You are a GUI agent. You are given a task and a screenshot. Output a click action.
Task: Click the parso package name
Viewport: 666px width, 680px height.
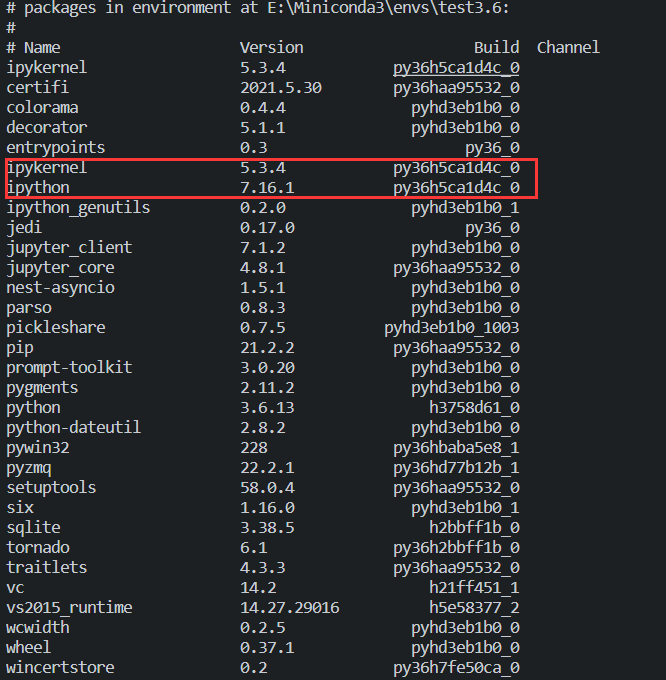coord(29,308)
